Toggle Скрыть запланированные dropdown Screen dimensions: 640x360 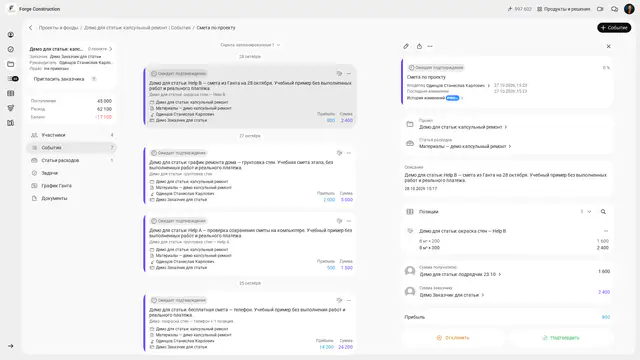pyautogui.click(x=250, y=45)
